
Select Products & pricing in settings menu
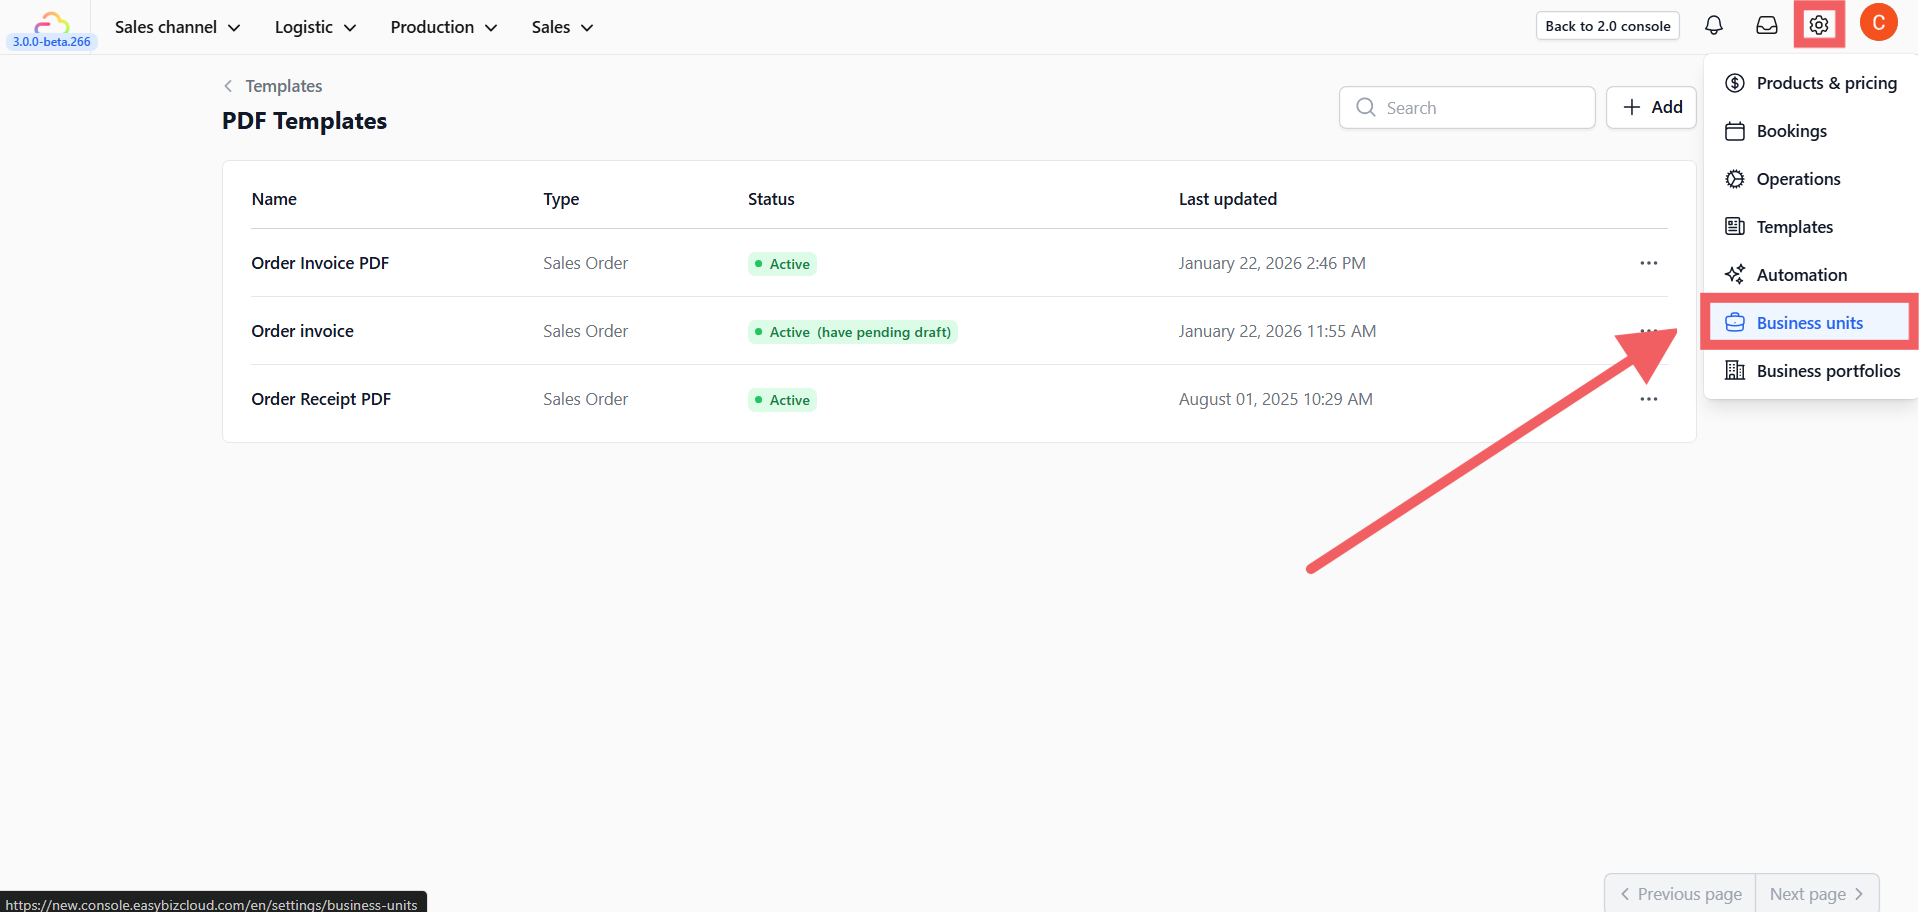1810,83
